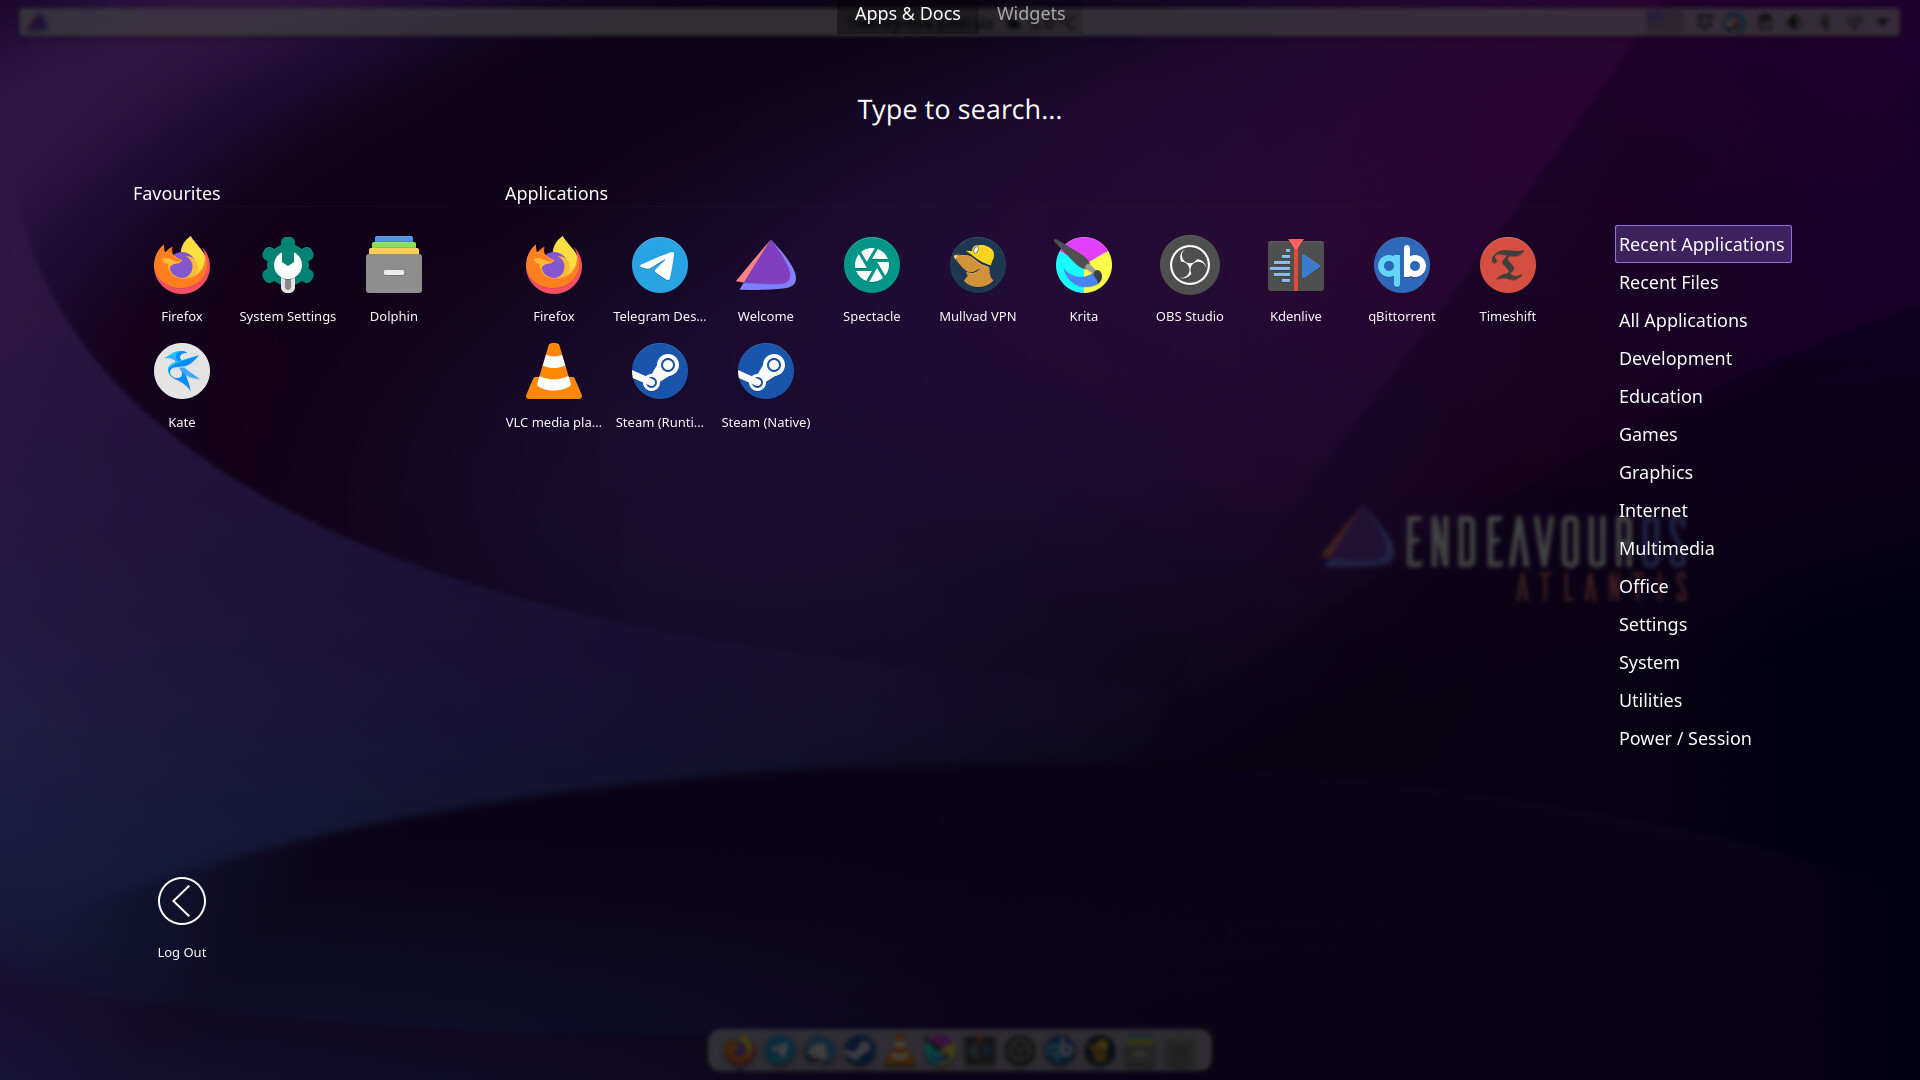Show Recent Files category
This screenshot has width=1920, height=1080.
coord(1668,282)
